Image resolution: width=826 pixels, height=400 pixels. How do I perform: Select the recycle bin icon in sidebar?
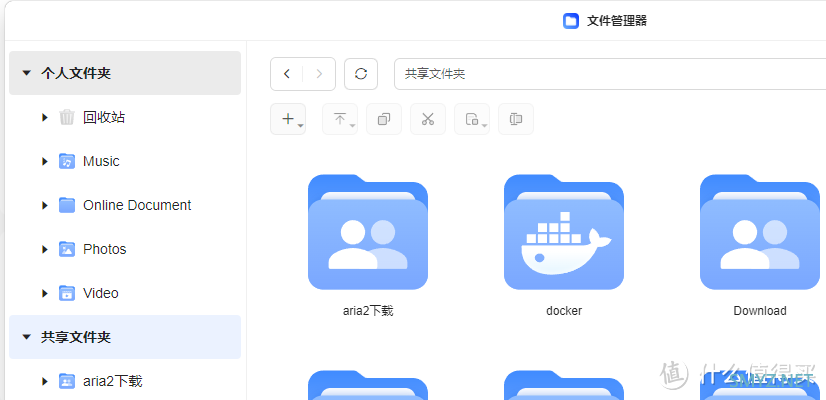click(67, 117)
